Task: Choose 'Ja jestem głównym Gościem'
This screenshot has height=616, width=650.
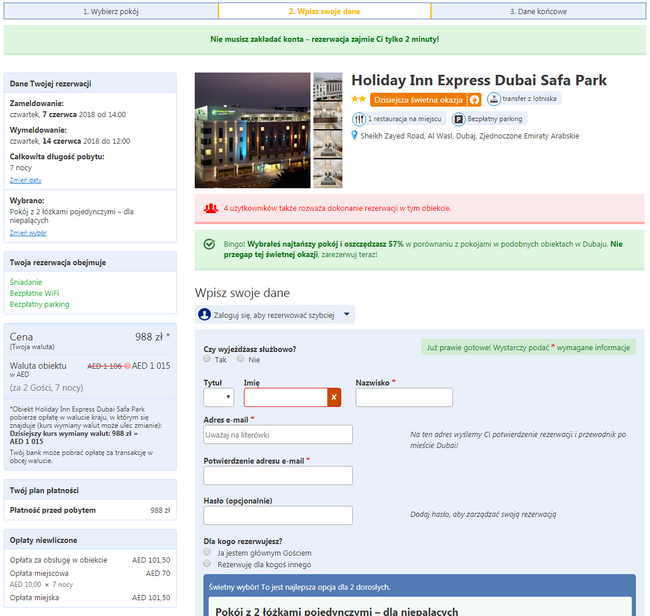Action: 207,552
